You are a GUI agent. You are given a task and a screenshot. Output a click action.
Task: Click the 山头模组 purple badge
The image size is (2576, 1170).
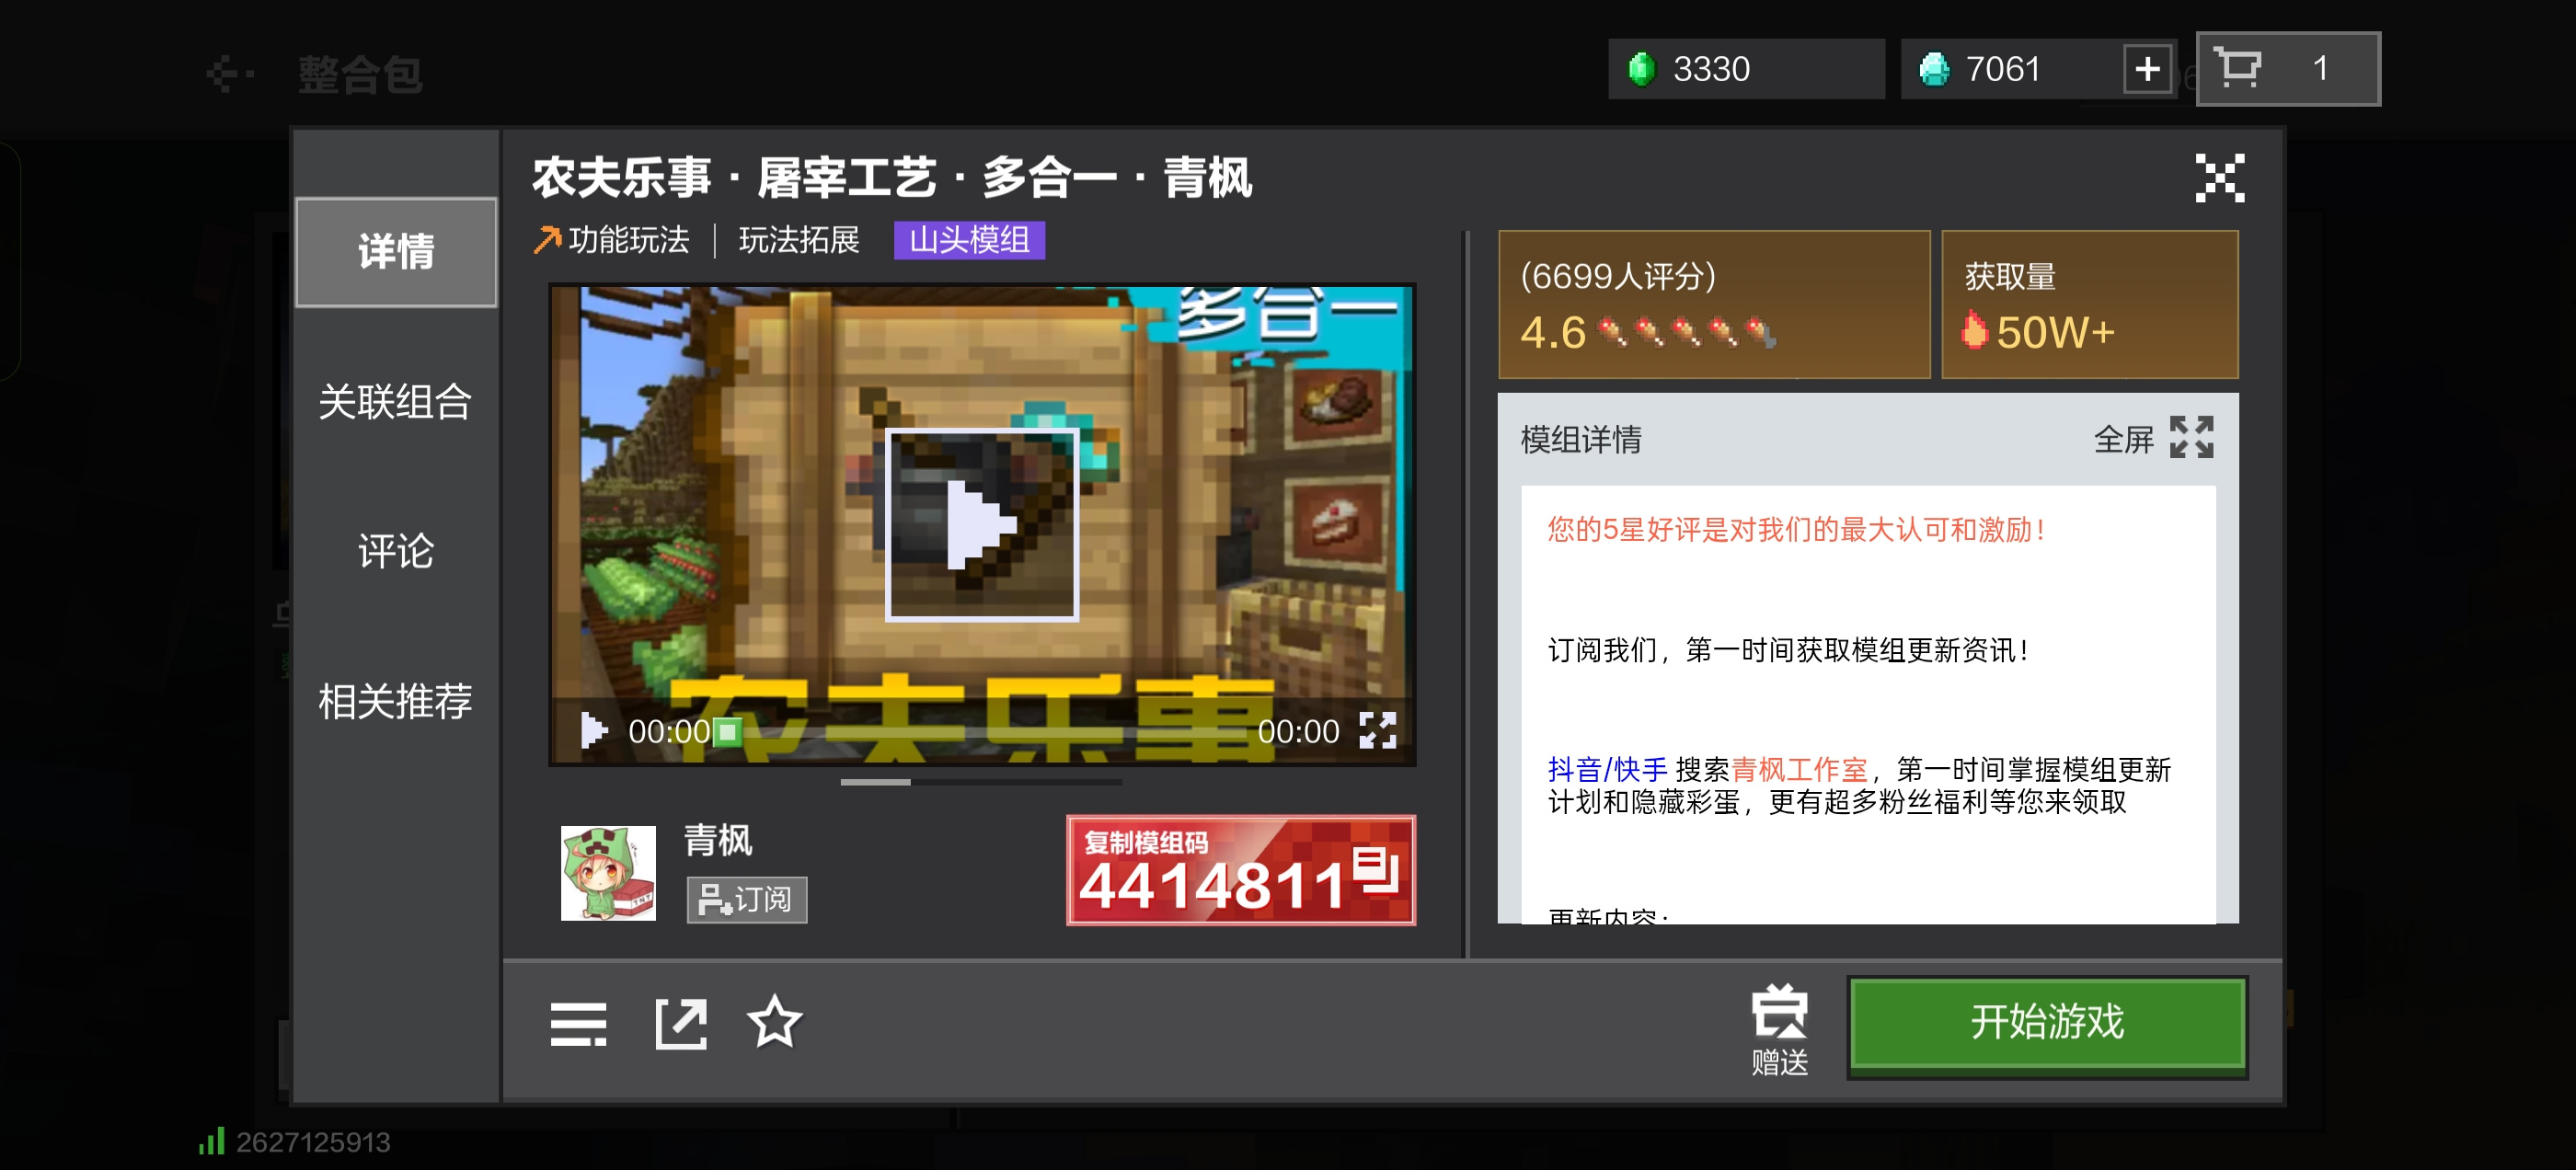(969, 240)
